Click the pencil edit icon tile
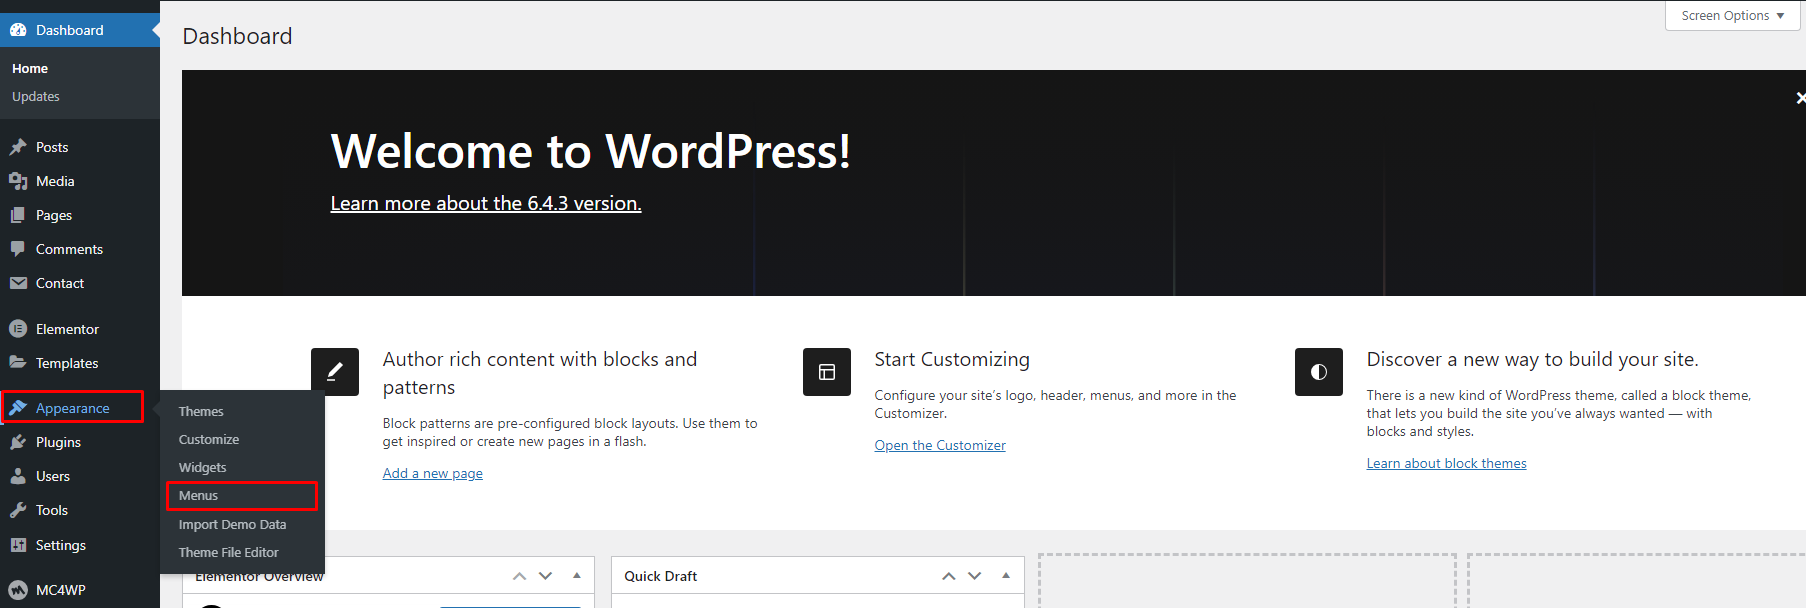This screenshot has height=608, width=1806. [335, 372]
